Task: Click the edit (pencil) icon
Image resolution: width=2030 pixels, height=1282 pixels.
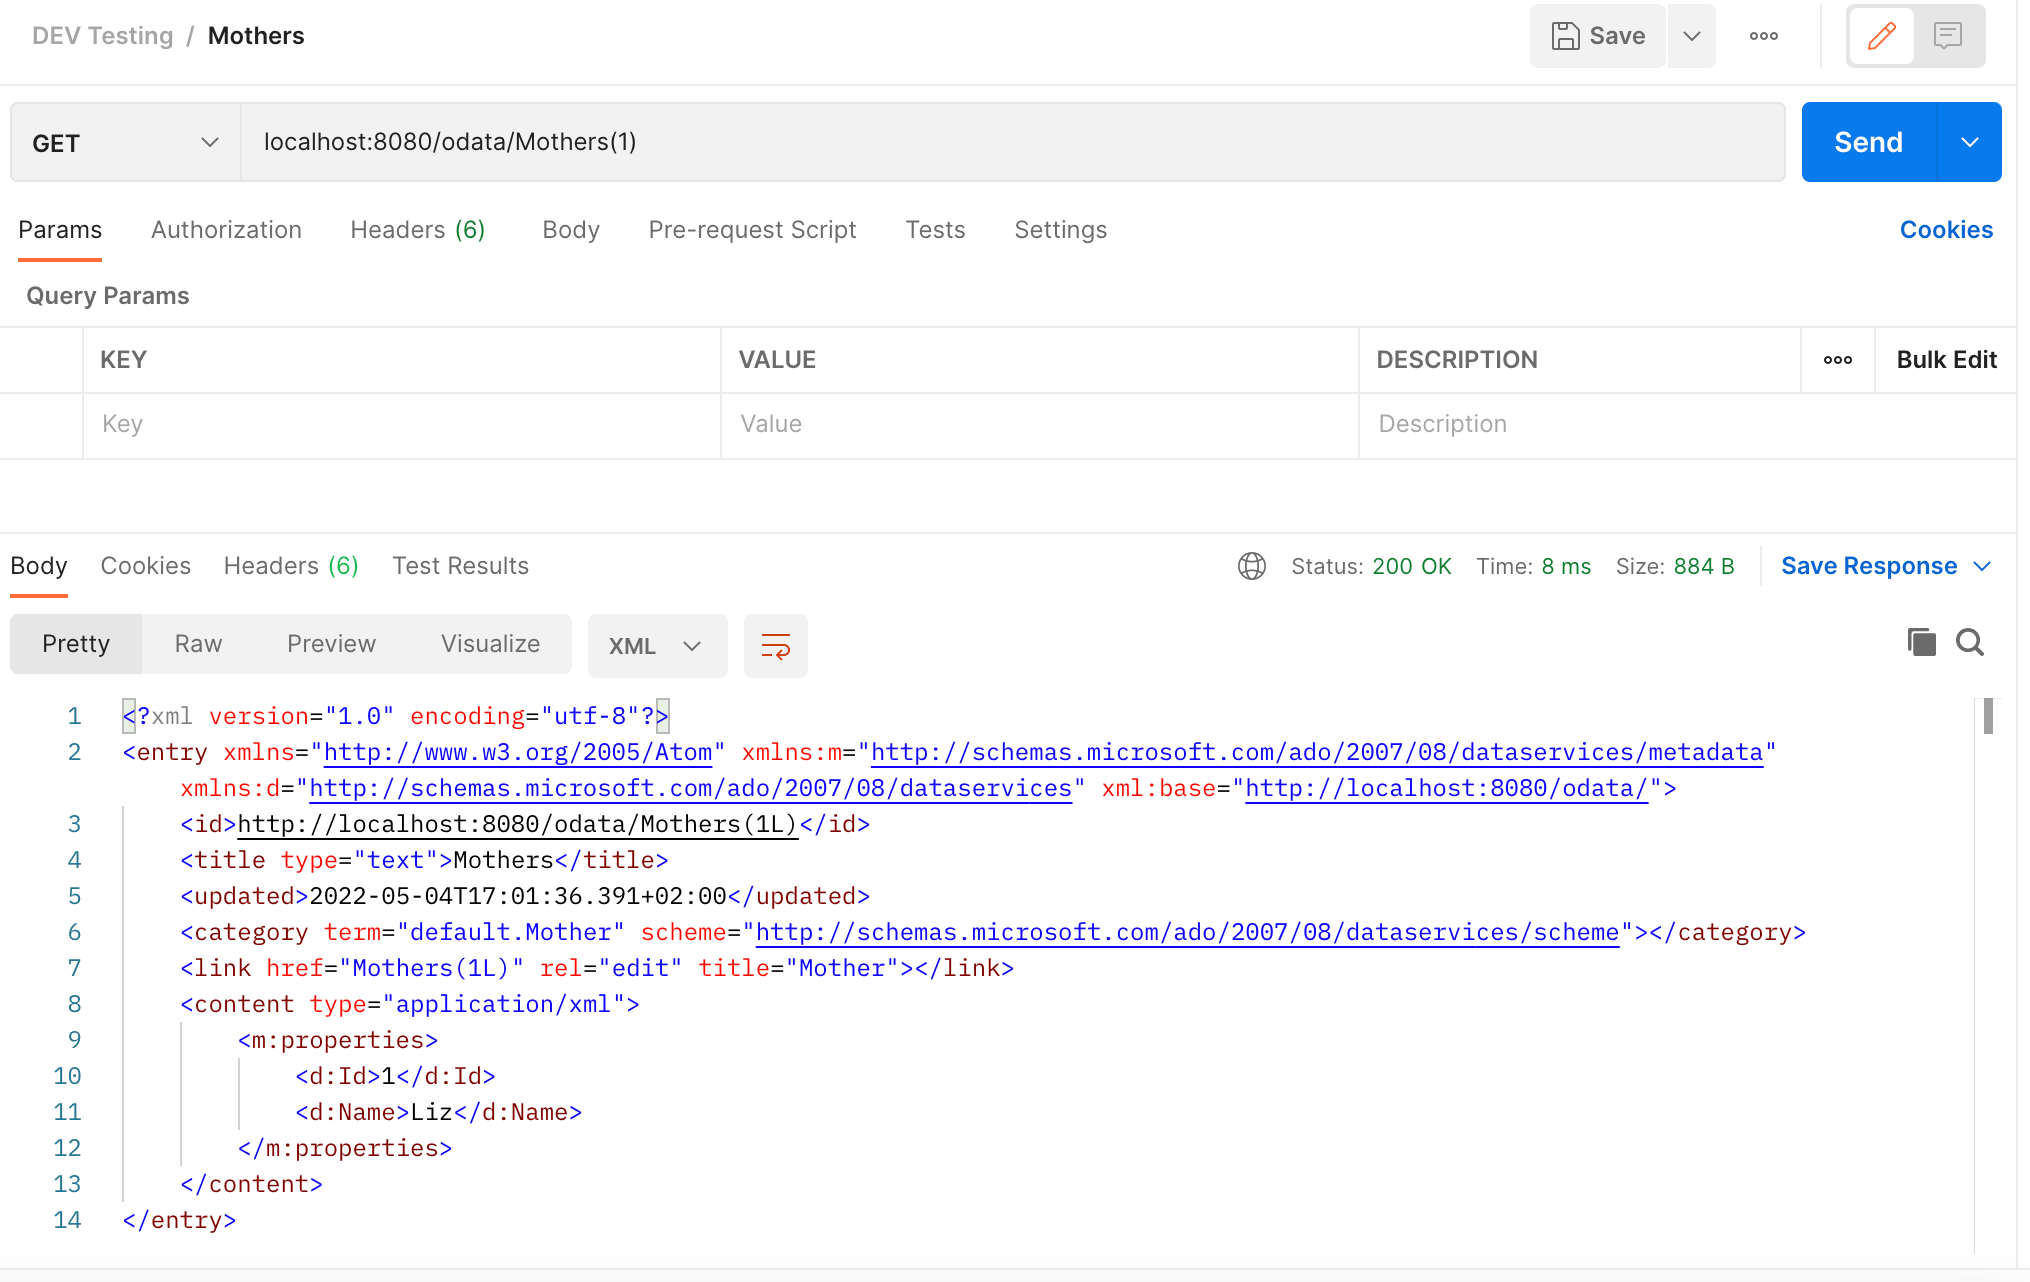Action: [x=1881, y=37]
